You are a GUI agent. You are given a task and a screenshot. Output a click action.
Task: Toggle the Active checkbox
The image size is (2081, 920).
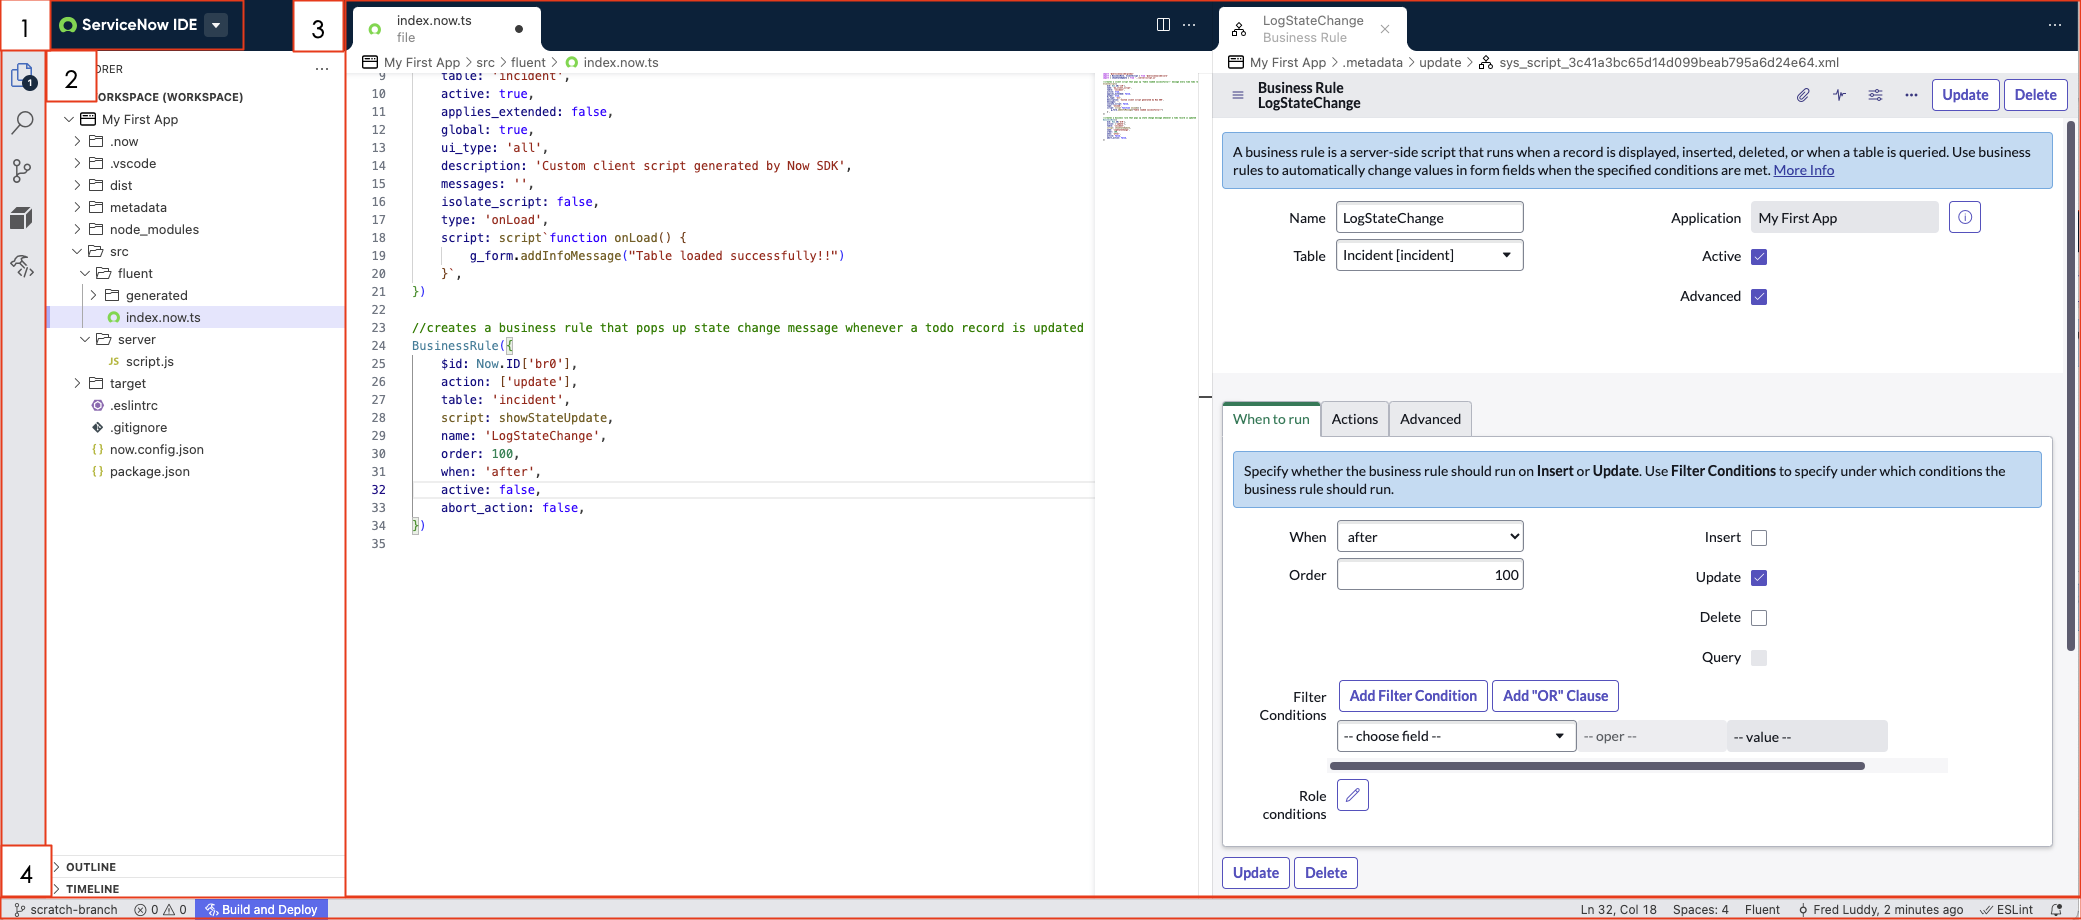point(1759,257)
